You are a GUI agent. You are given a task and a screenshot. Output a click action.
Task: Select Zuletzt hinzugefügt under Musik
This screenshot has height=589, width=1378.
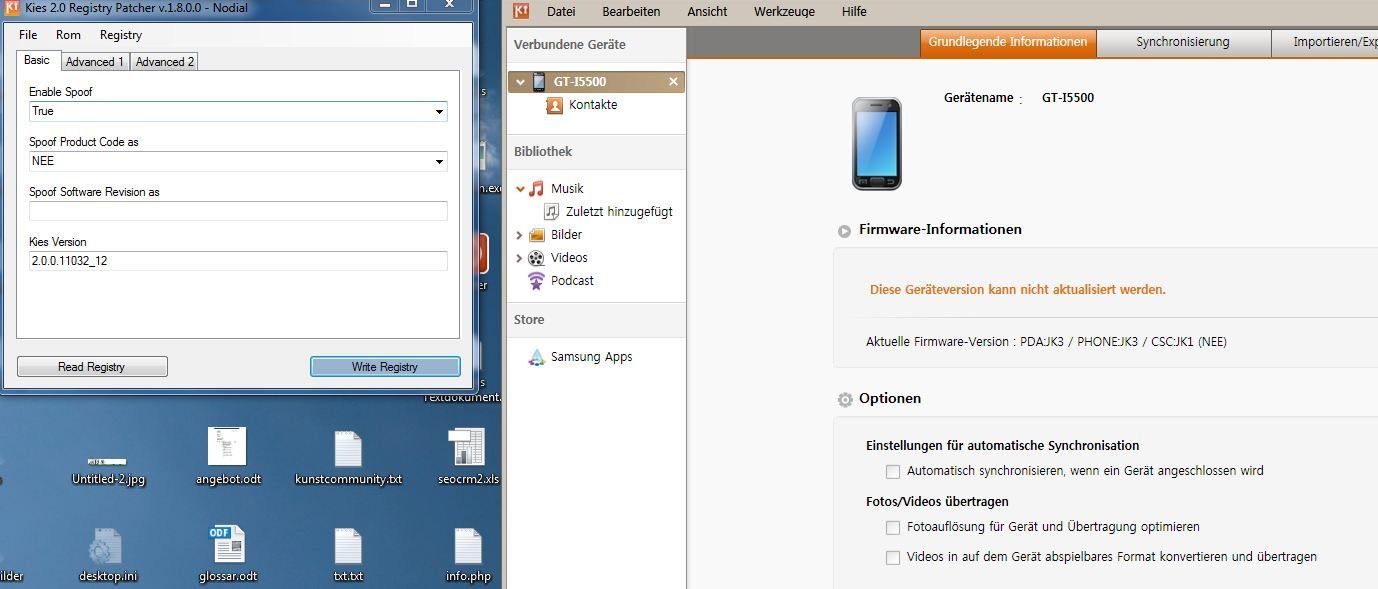619,212
